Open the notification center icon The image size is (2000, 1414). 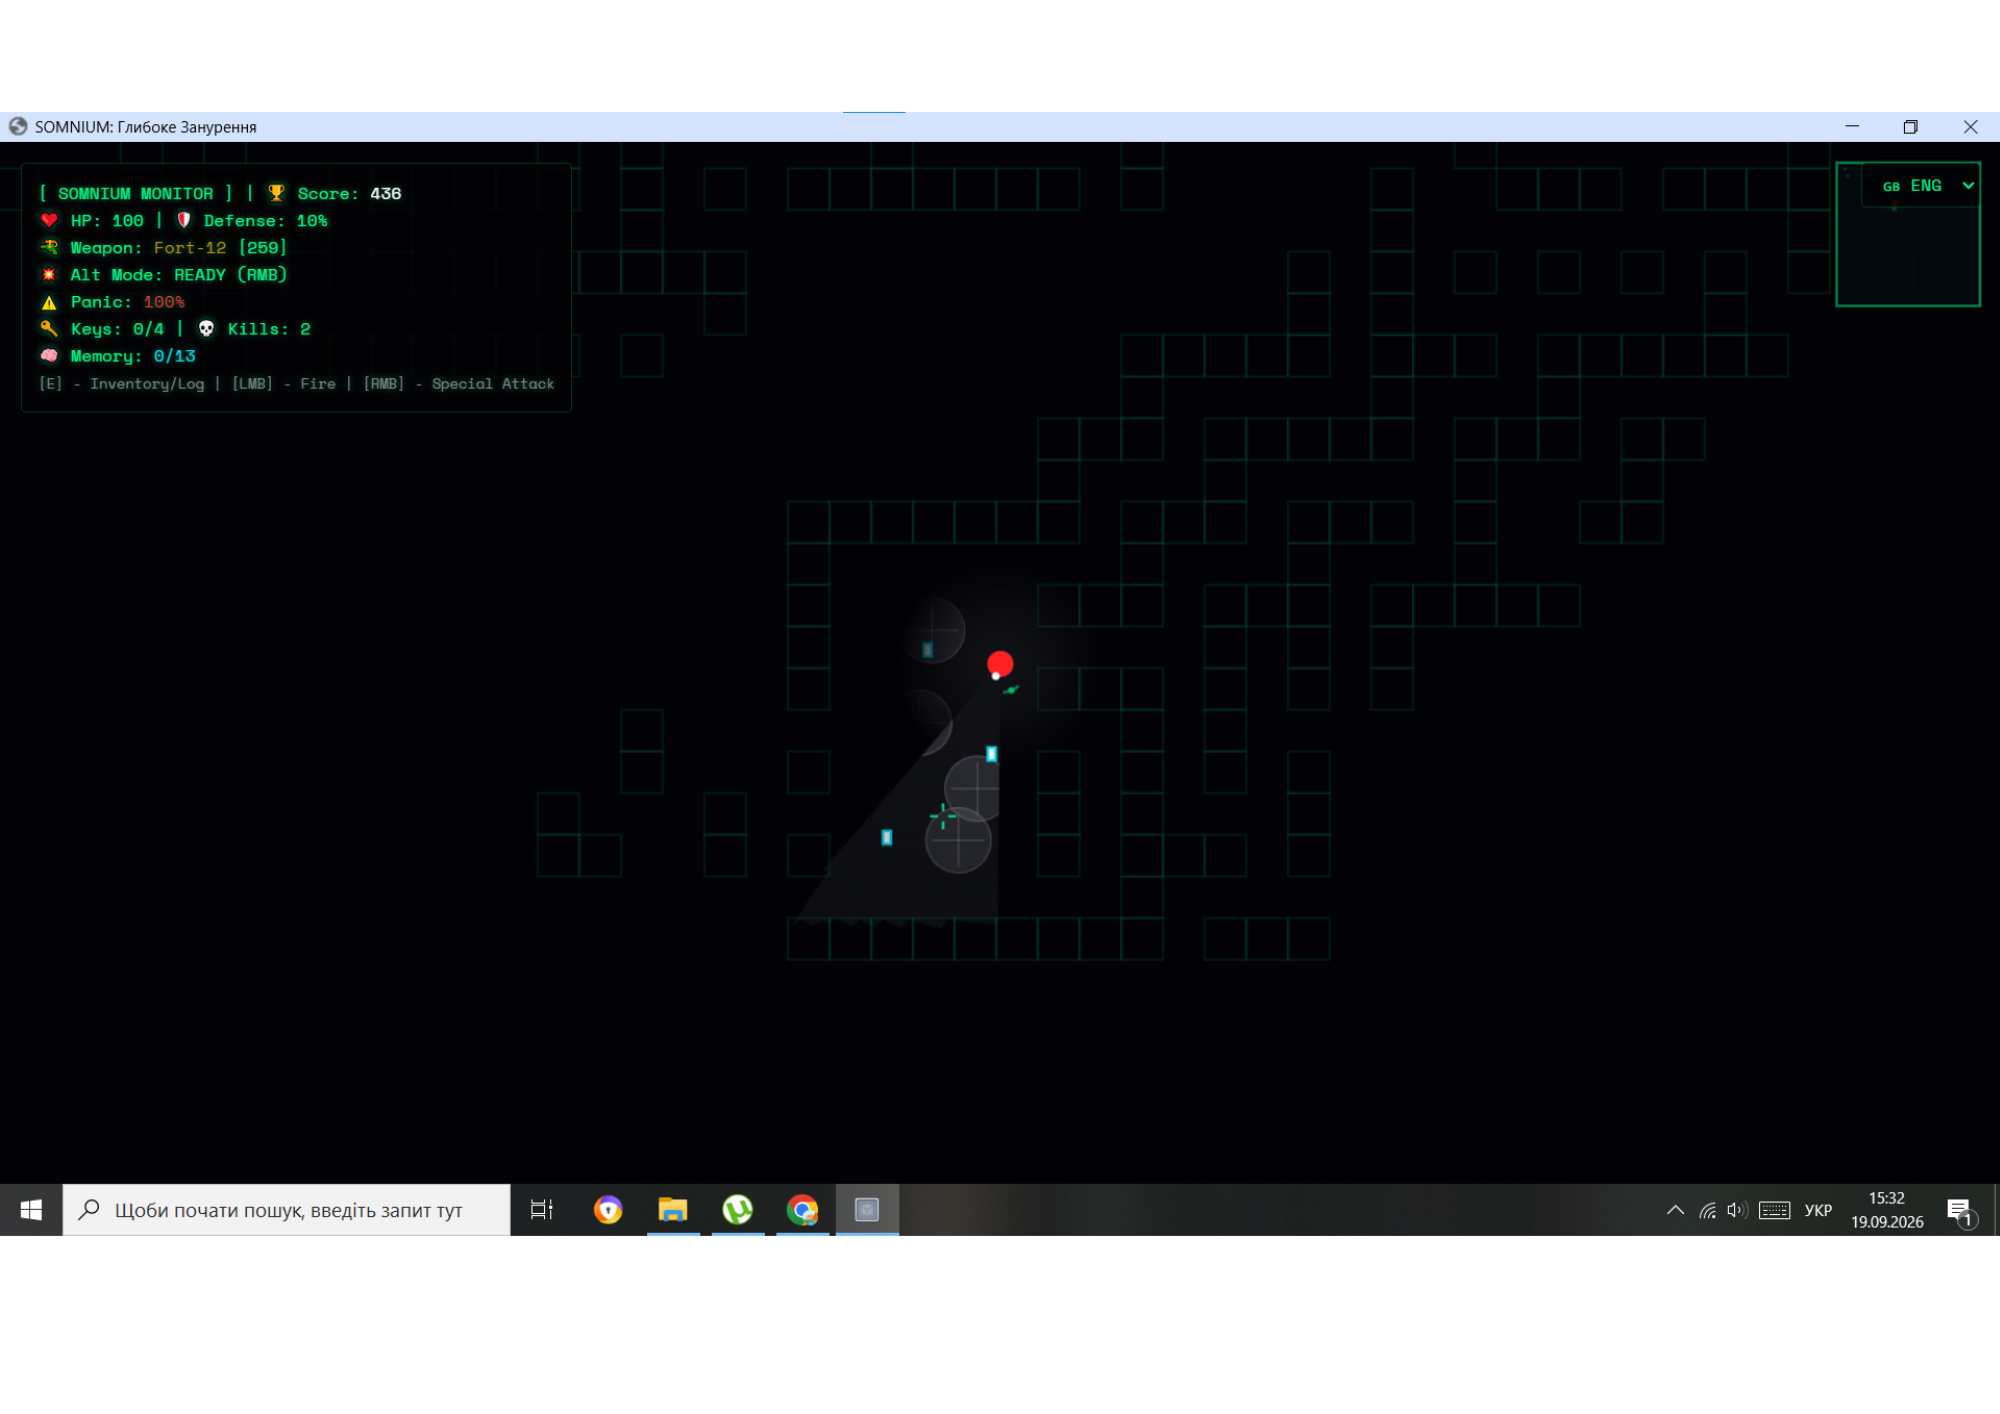point(1960,1212)
